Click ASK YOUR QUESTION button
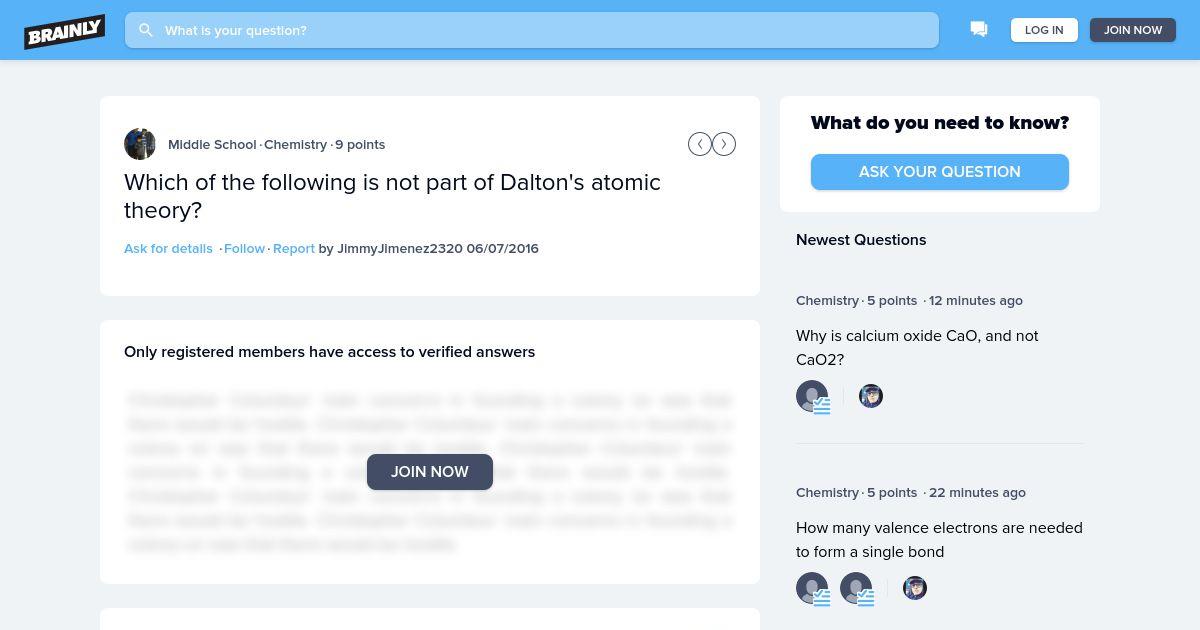The width and height of the screenshot is (1200, 630). [x=940, y=172]
